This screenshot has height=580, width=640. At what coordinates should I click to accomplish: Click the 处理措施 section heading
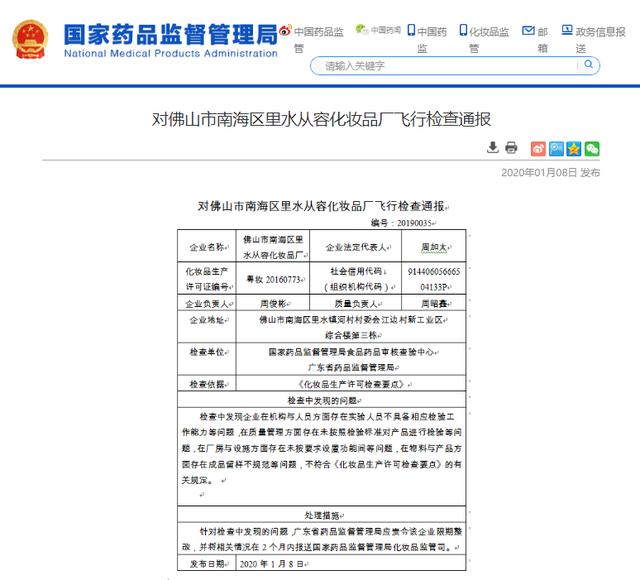point(322,515)
